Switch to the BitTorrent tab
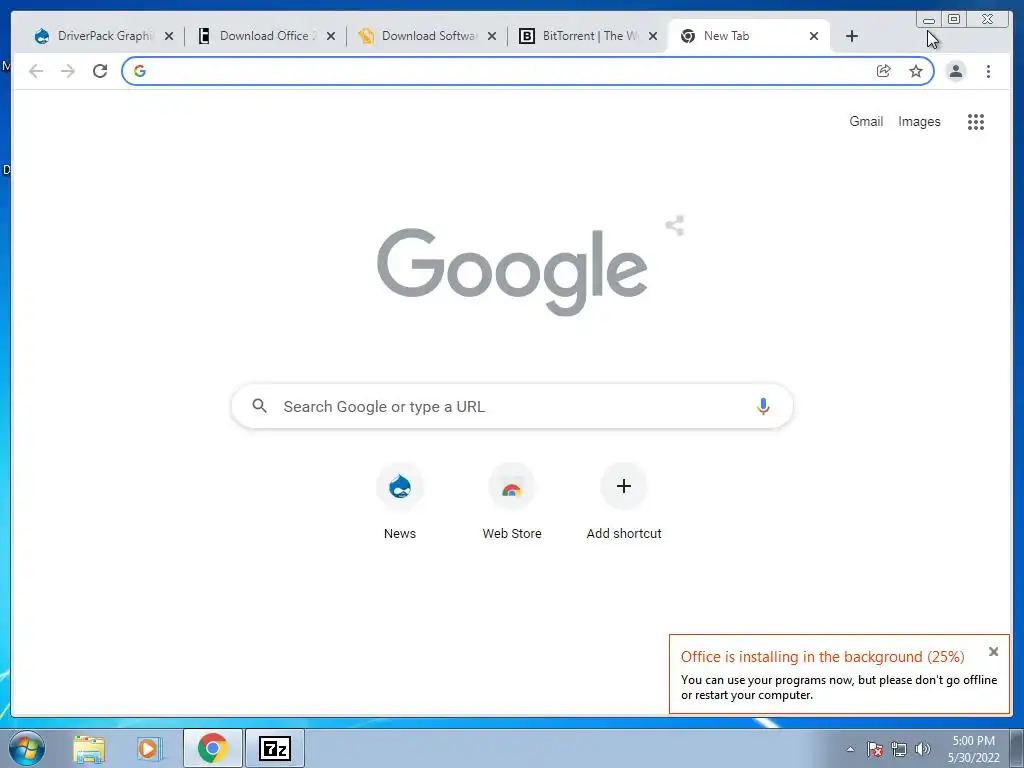The image size is (1024, 768). (588, 36)
